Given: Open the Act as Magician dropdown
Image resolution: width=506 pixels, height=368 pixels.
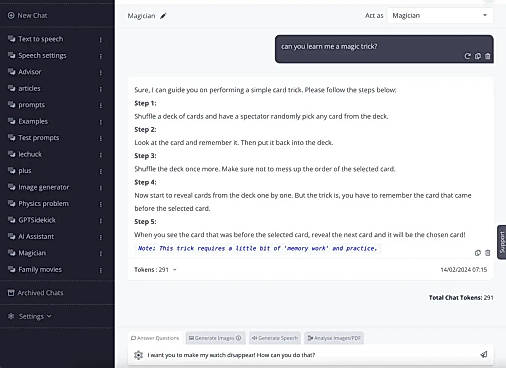Looking at the screenshot, I should (x=440, y=16).
